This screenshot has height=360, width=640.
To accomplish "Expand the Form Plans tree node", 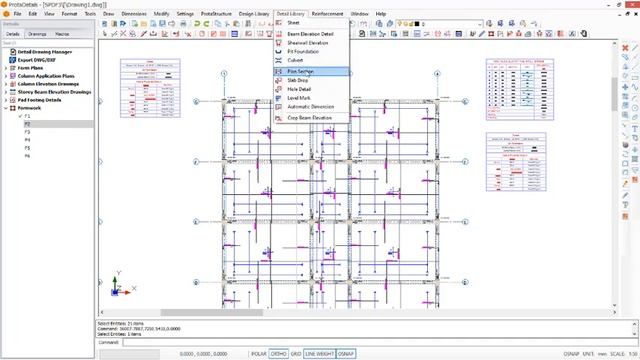I will tap(6, 68).
